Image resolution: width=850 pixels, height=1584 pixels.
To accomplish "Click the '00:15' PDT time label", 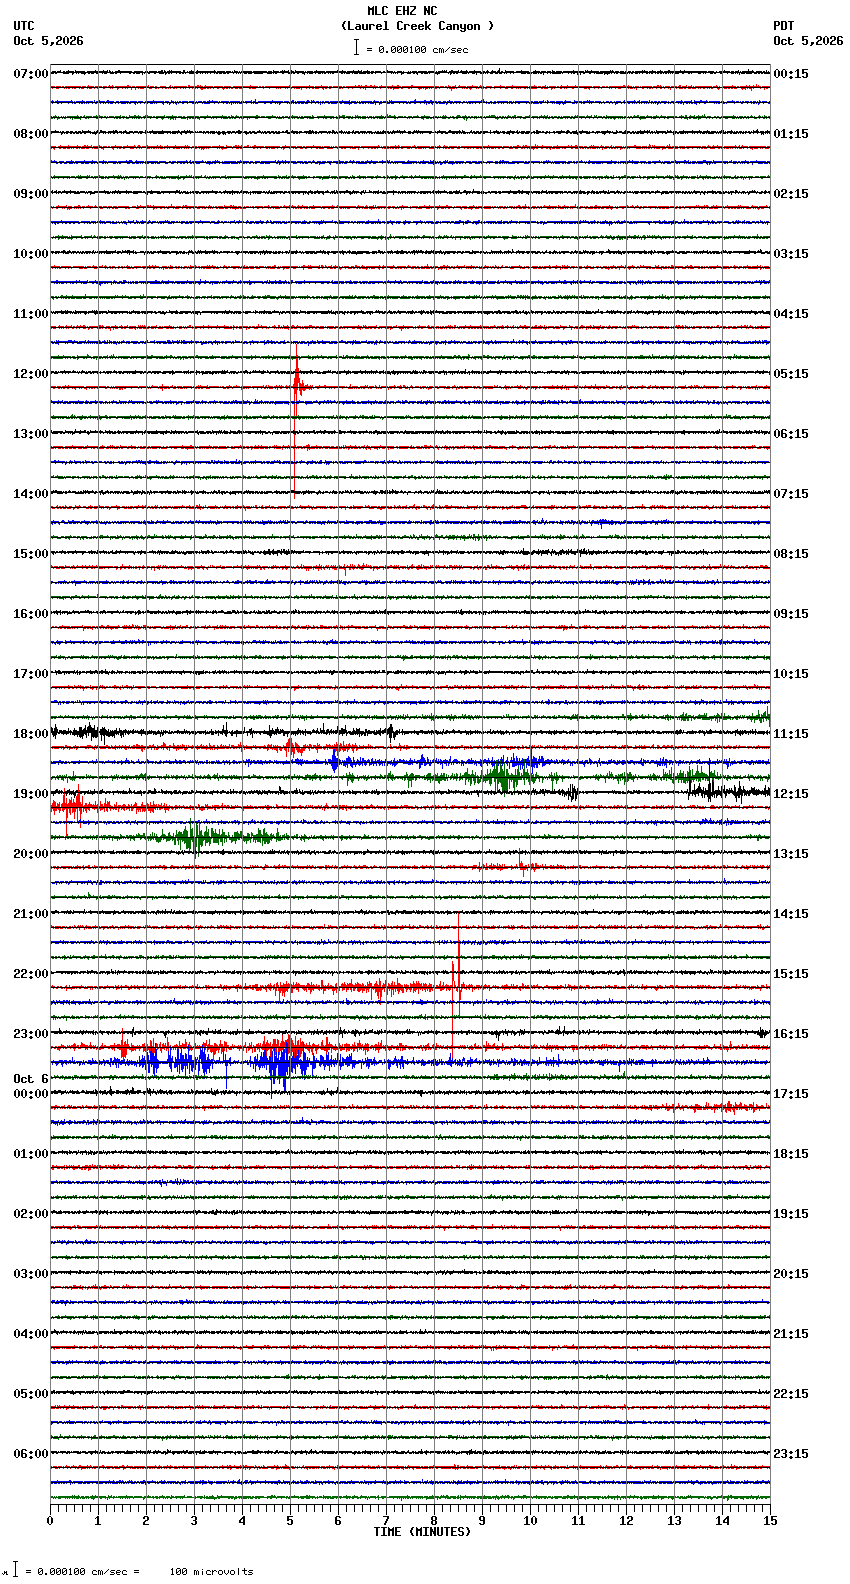I will coord(791,74).
